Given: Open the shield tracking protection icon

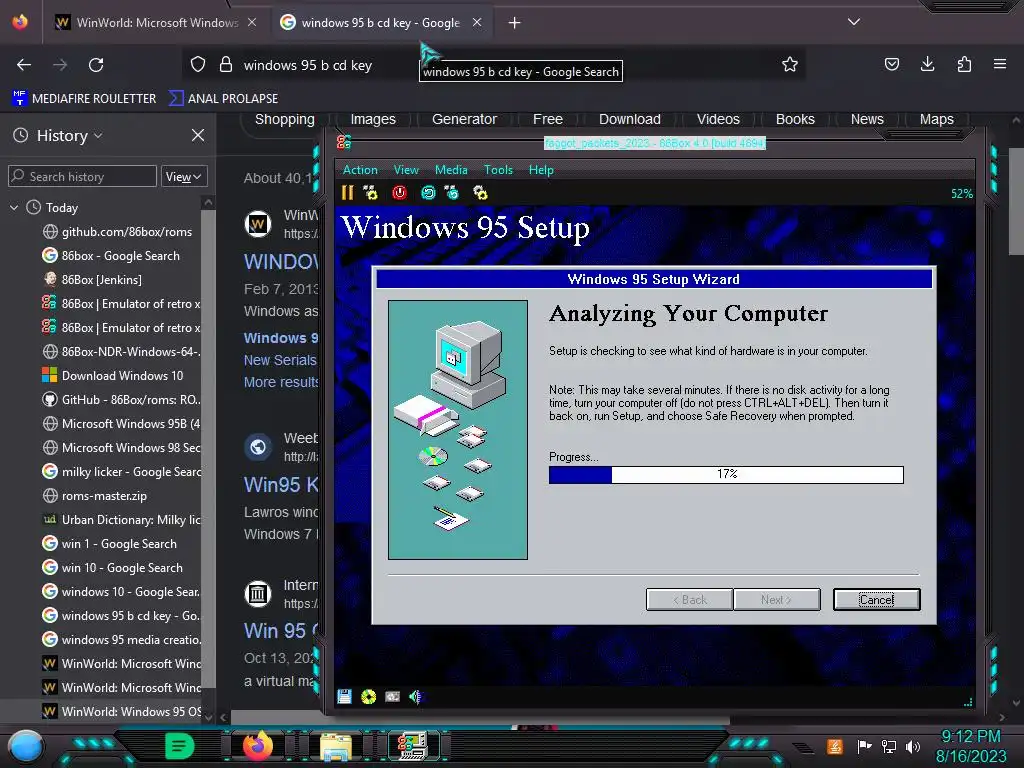Looking at the screenshot, I should coord(198,65).
